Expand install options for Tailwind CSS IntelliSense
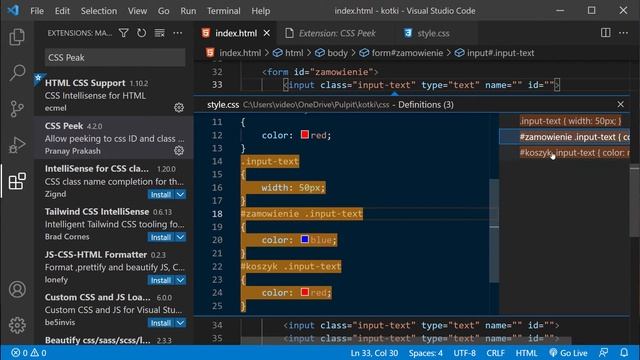 pyautogui.click(x=180, y=238)
